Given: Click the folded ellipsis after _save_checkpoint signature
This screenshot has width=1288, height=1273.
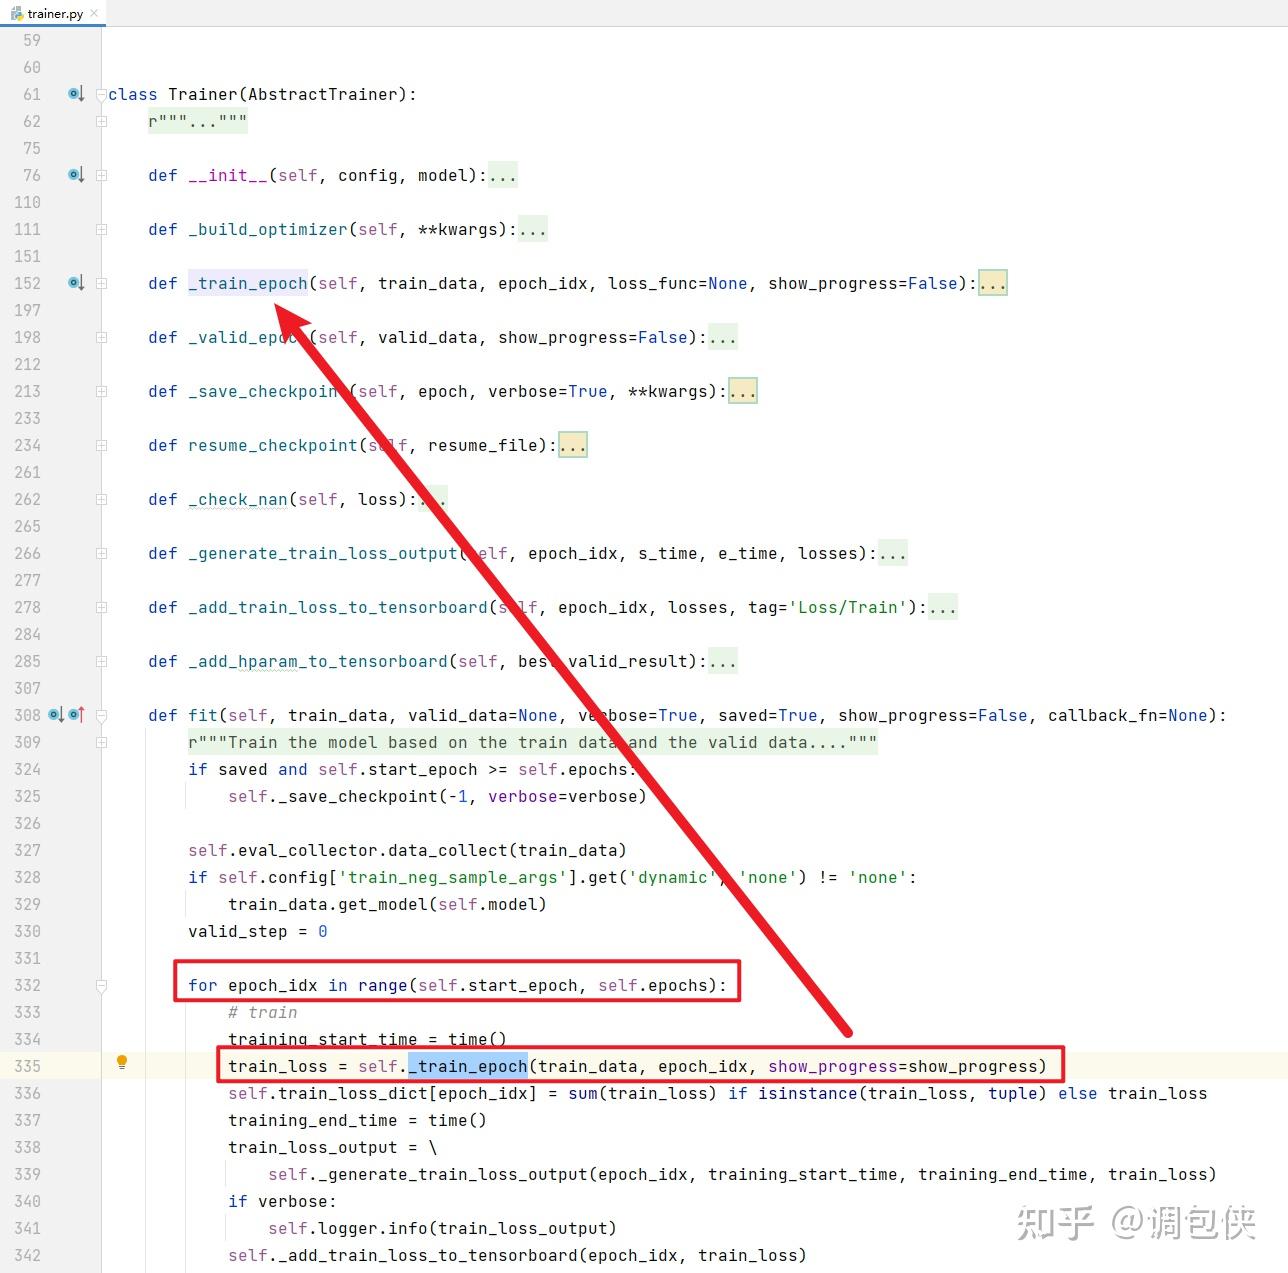Looking at the screenshot, I should coord(742,392).
